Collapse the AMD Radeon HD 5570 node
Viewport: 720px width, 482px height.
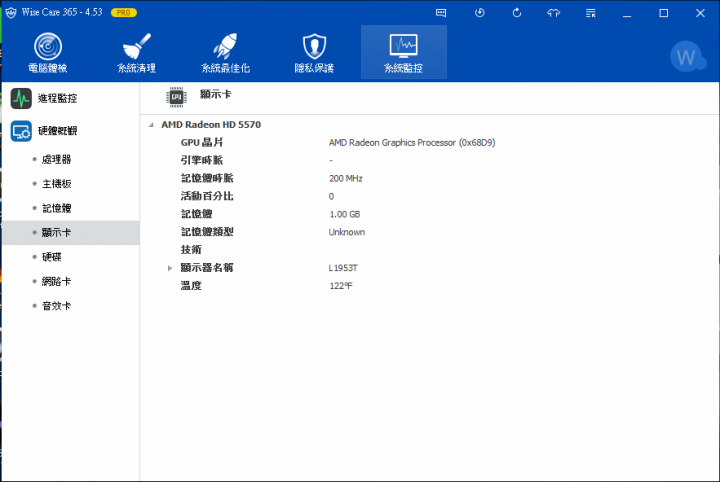pyautogui.click(x=151, y=125)
